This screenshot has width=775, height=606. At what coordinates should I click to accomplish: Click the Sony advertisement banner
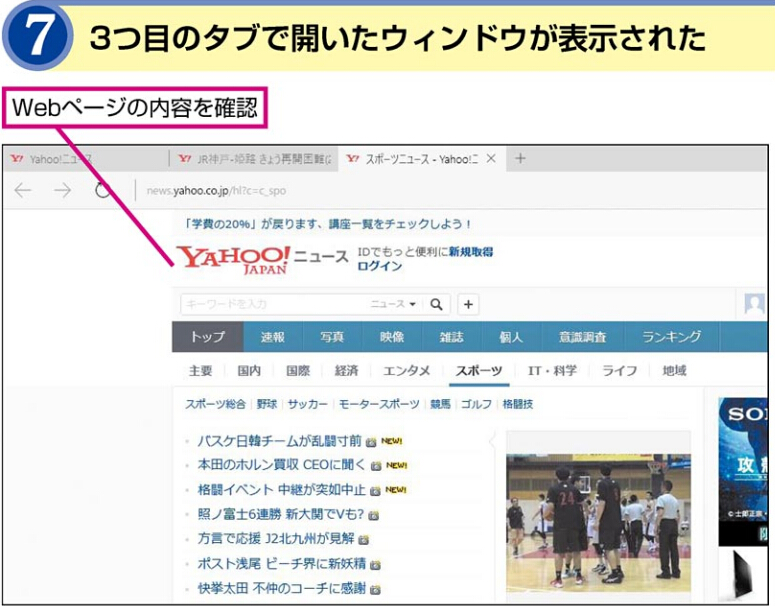click(x=743, y=472)
